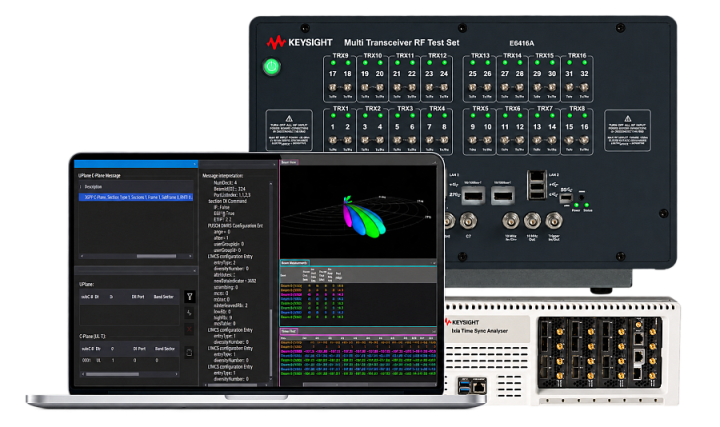This screenshot has width=720, height=427.
Task: Select the highlighted 3GPP C-Plane message row
Action: point(136,197)
